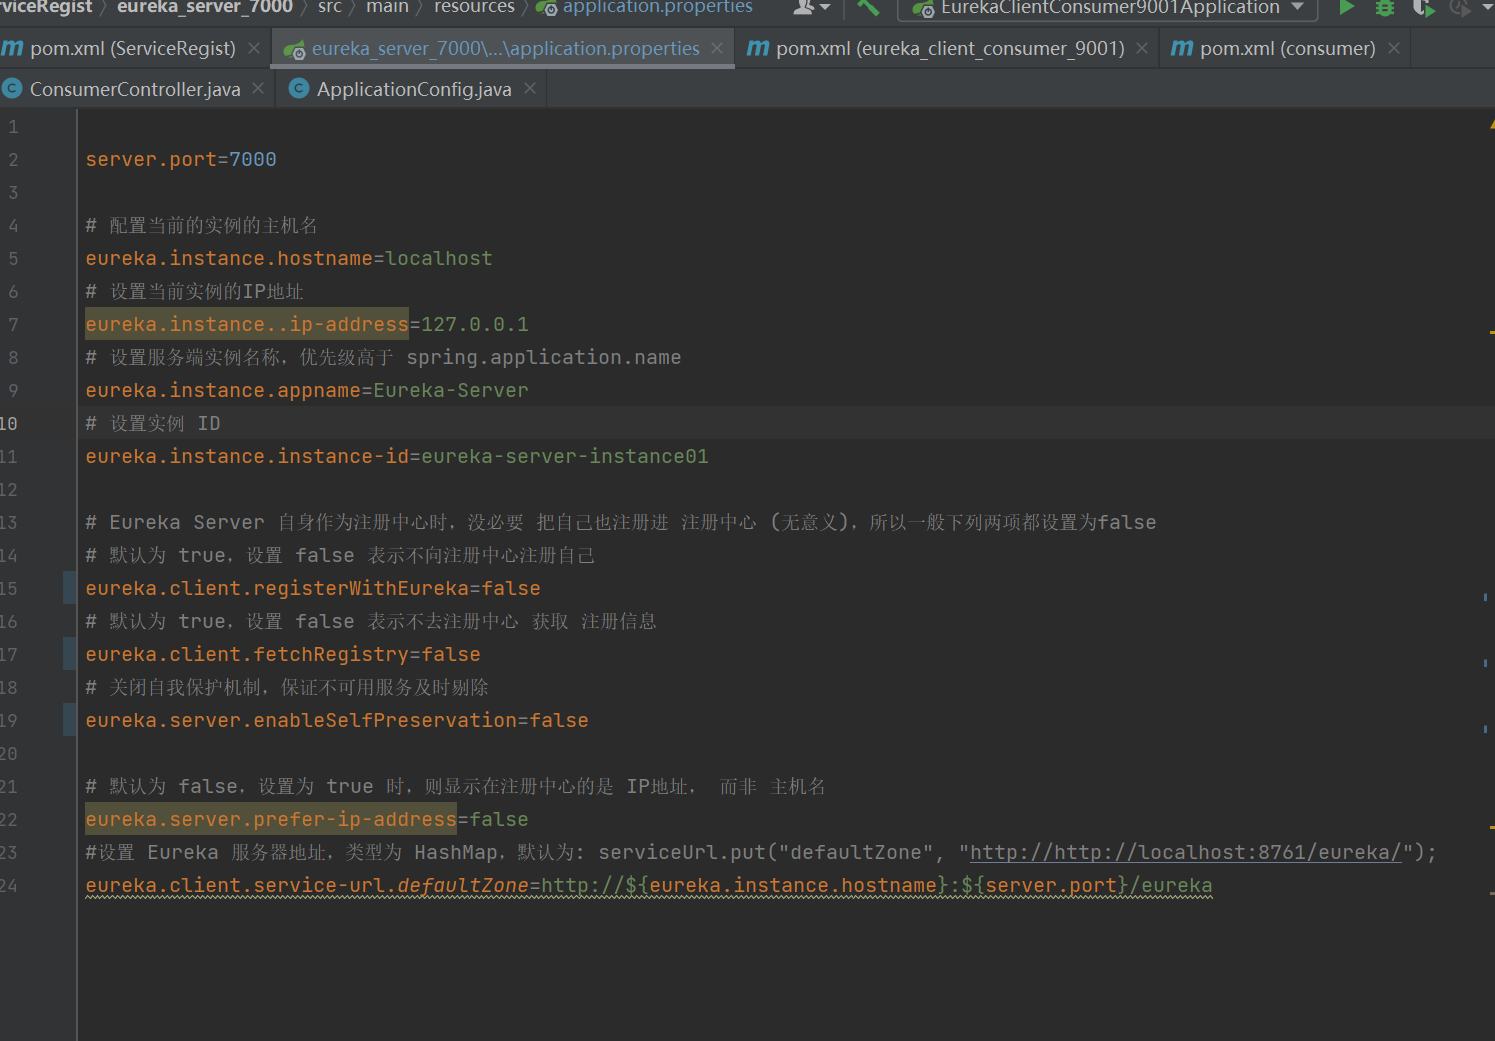The image size is (1495, 1041).
Task: Click spring.application.name in the line 8 comment
Action: tap(544, 358)
